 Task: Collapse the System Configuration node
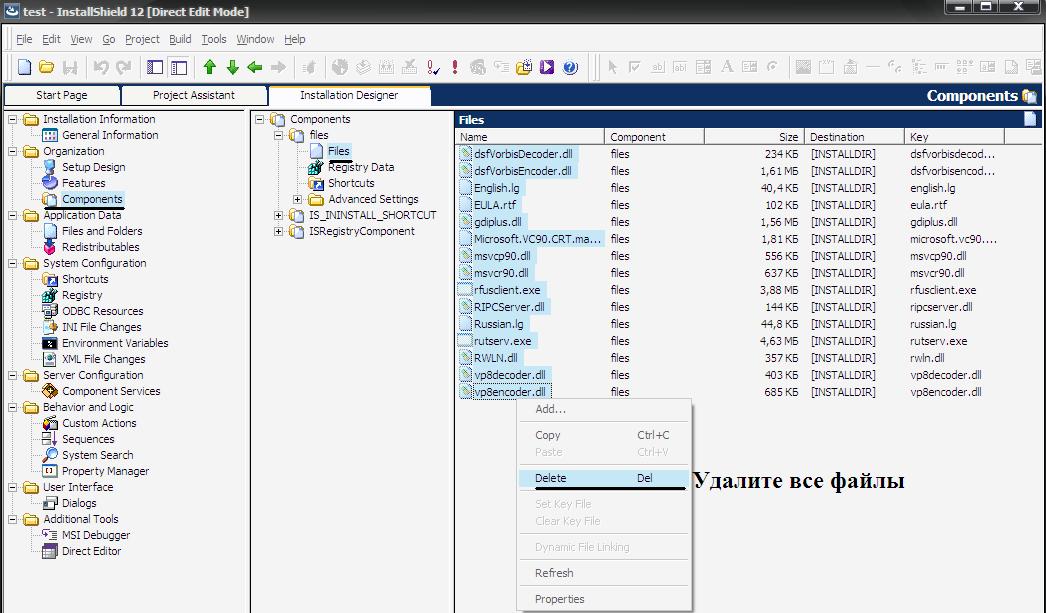[13, 263]
